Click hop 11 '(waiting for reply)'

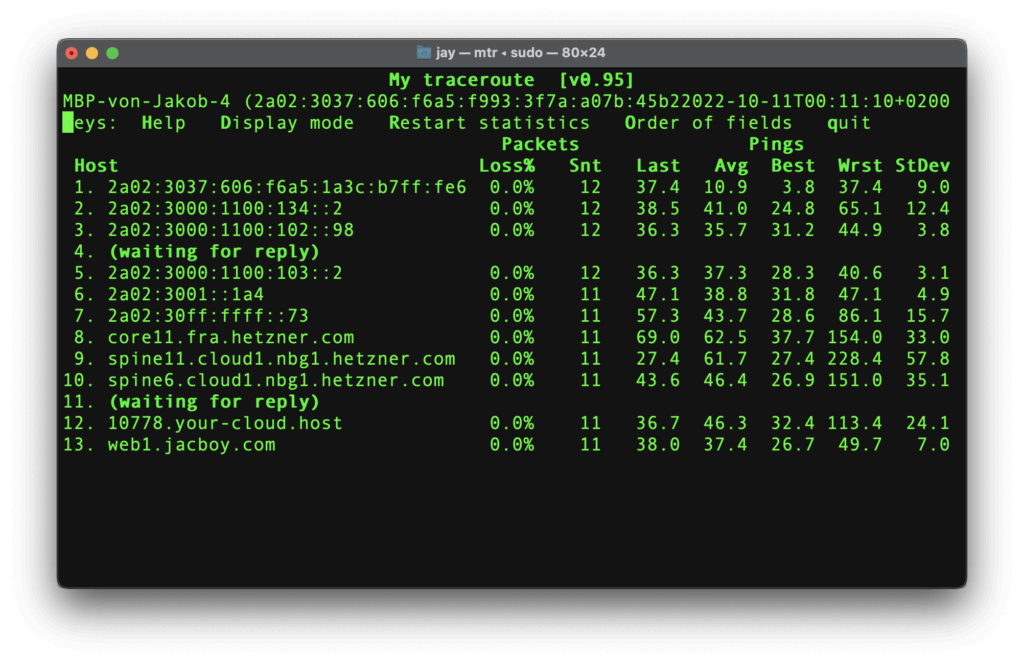pos(214,402)
